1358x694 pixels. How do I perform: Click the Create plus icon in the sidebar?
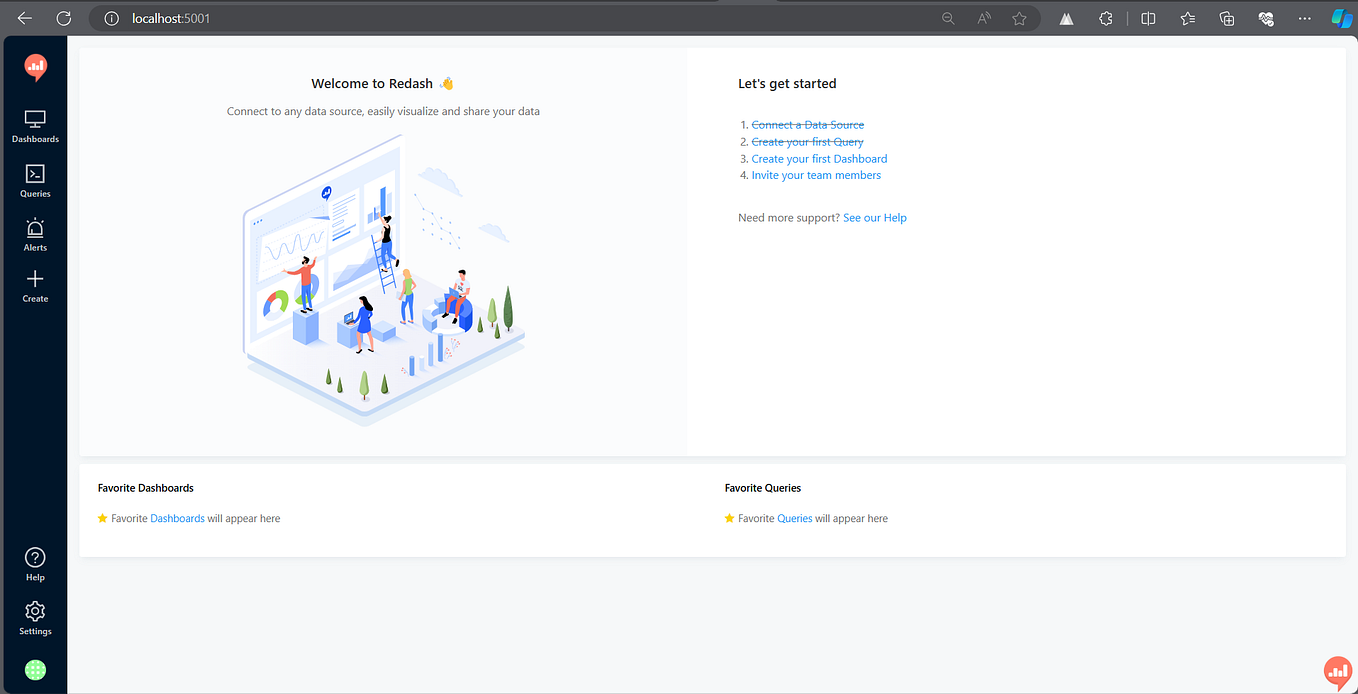(35, 287)
